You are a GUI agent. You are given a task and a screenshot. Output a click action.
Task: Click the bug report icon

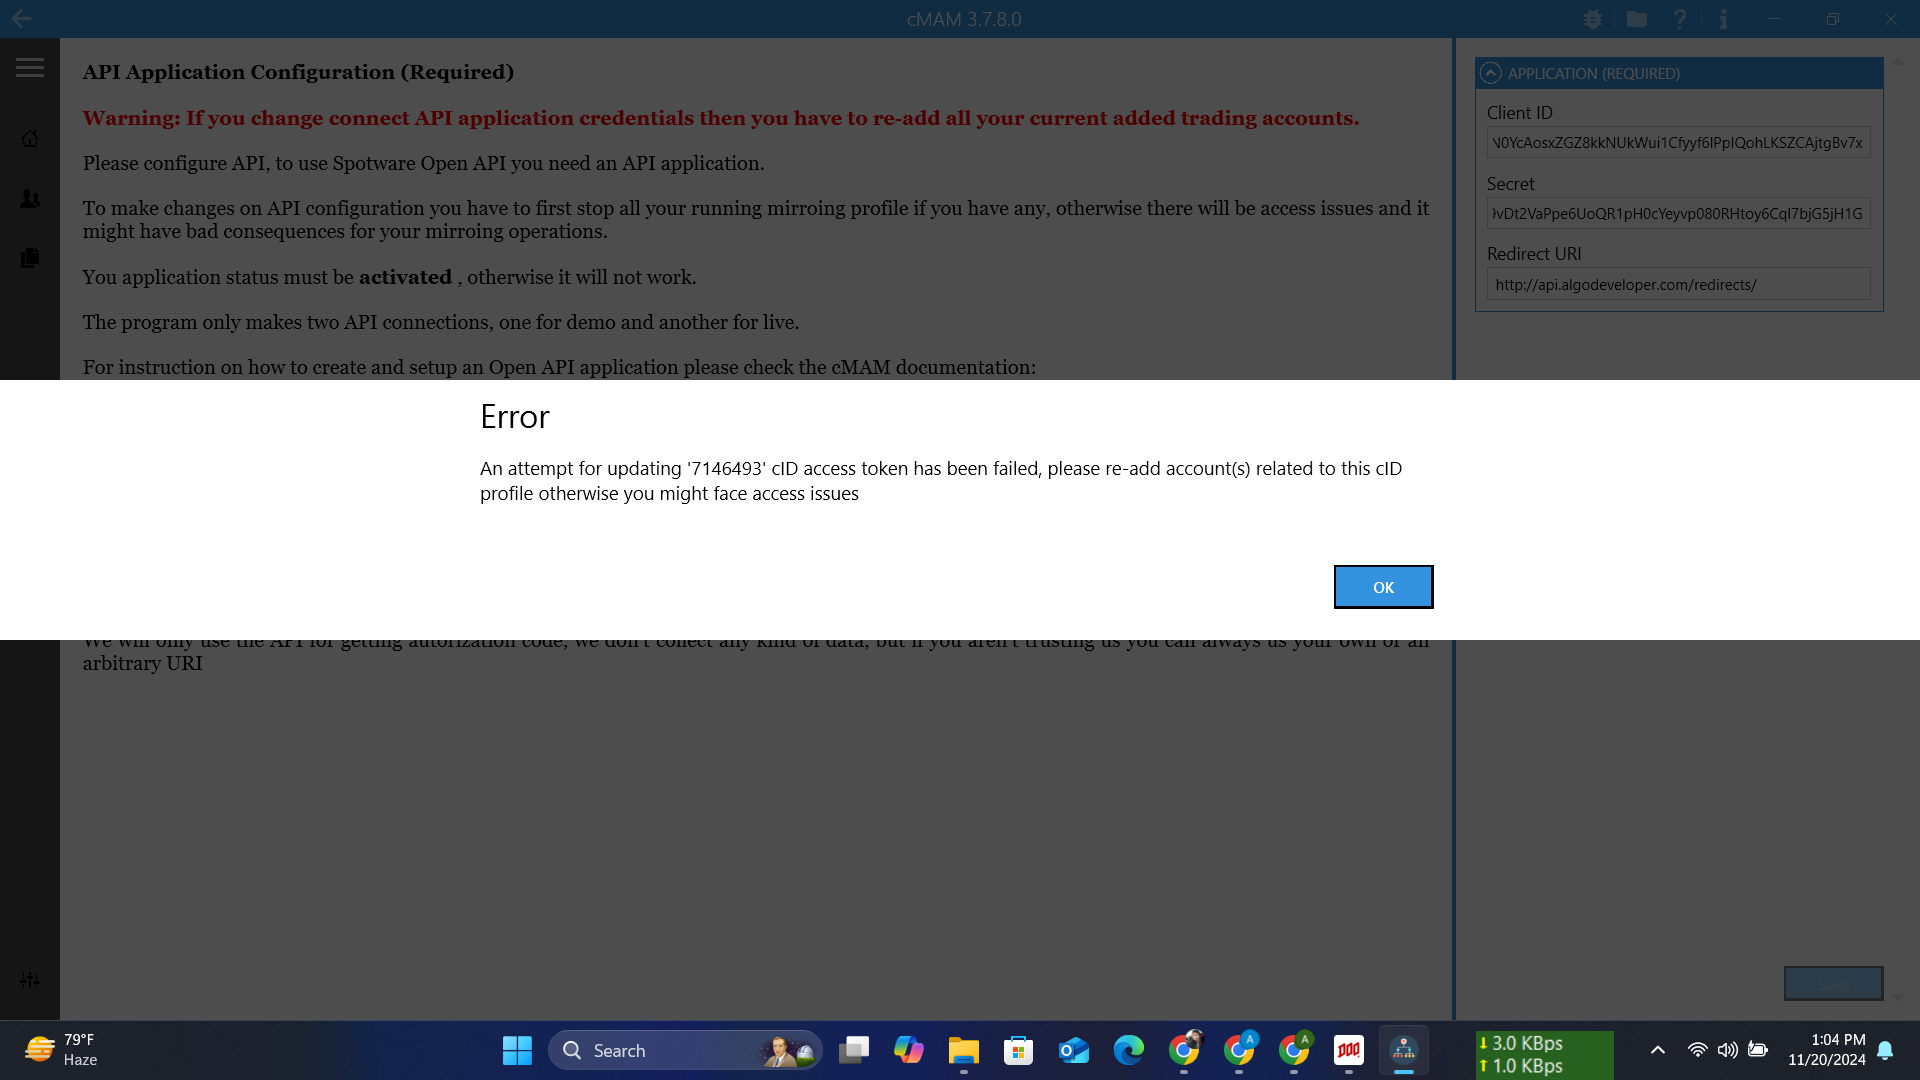click(1593, 19)
